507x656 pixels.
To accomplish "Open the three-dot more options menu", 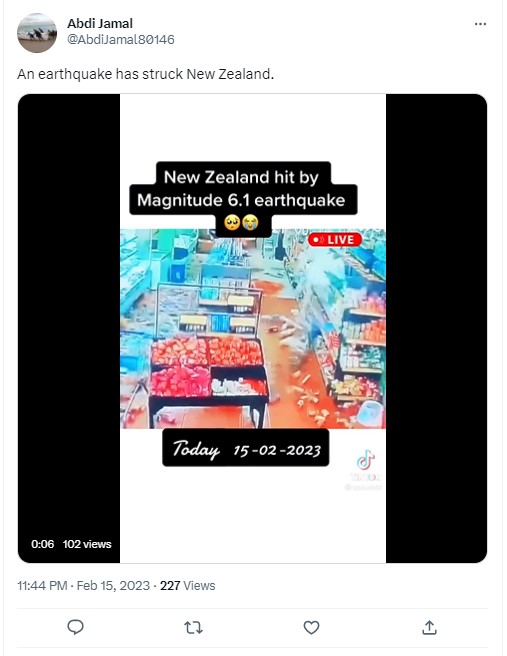I will click(480, 24).
